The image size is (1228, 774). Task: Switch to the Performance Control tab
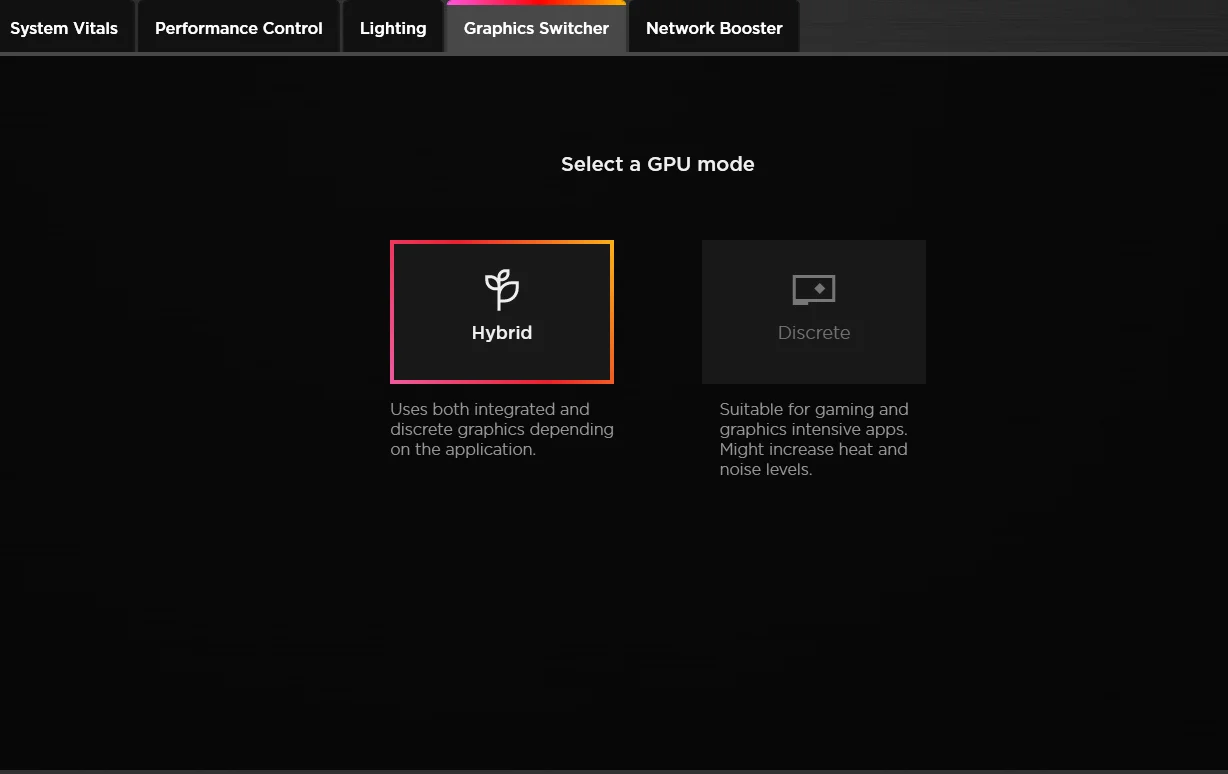pos(239,28)
